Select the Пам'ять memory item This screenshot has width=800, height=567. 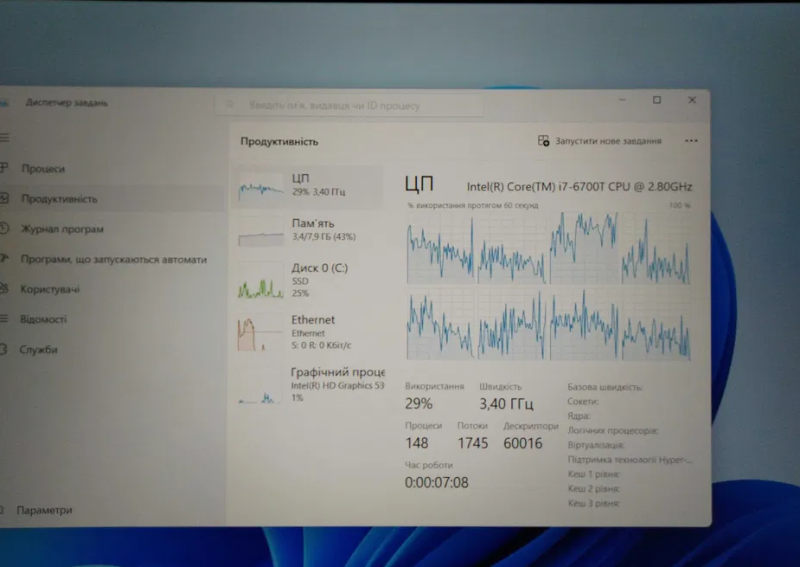point(307,230)
